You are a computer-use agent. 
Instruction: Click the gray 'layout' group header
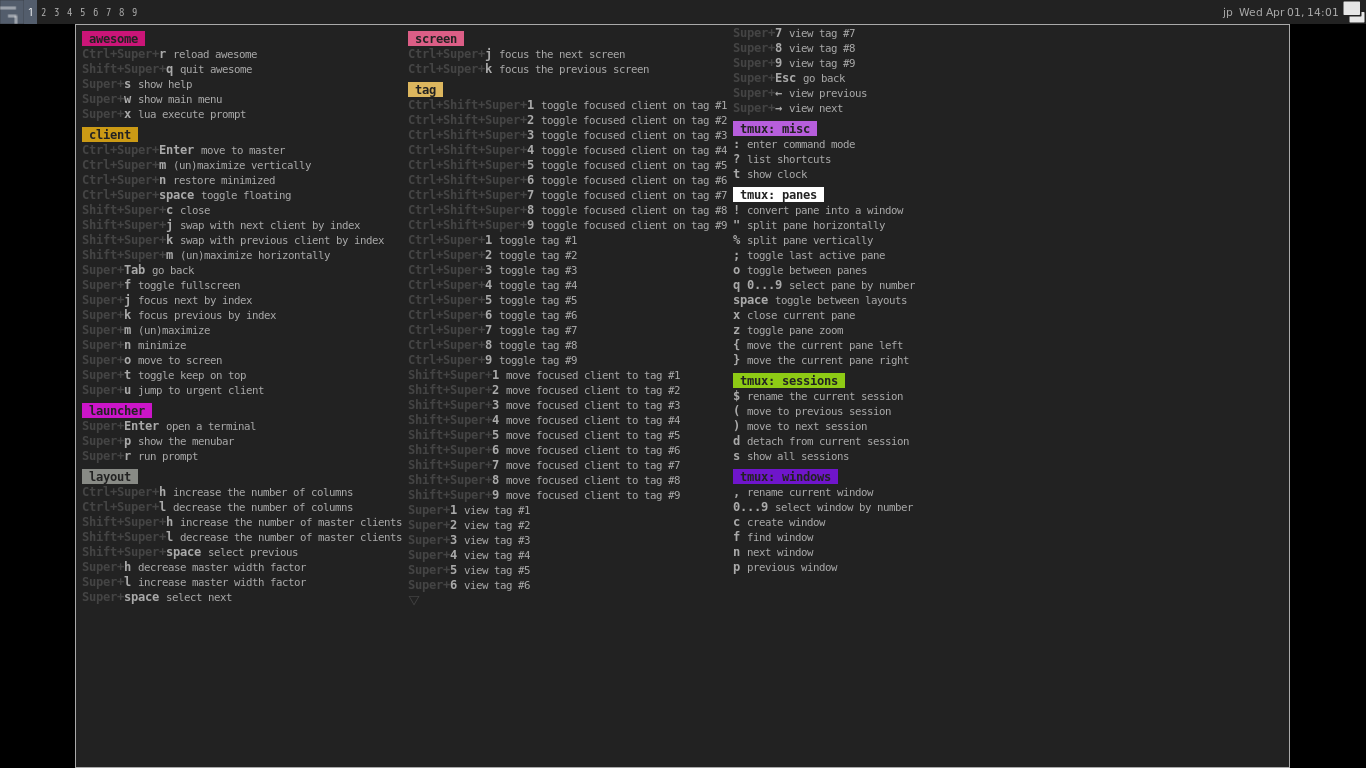click(x=110, y=477)
